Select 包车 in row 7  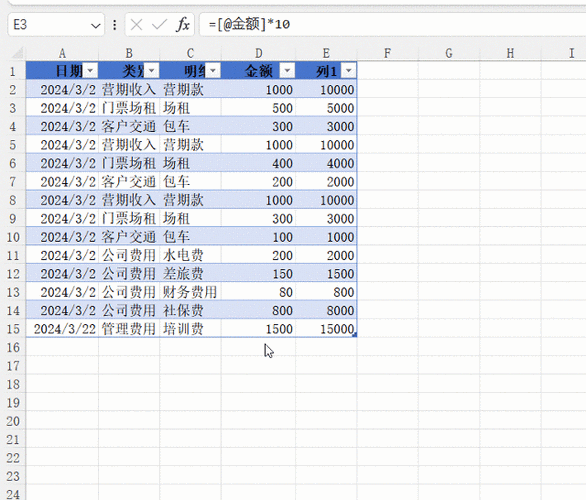[x=190, y=182]
